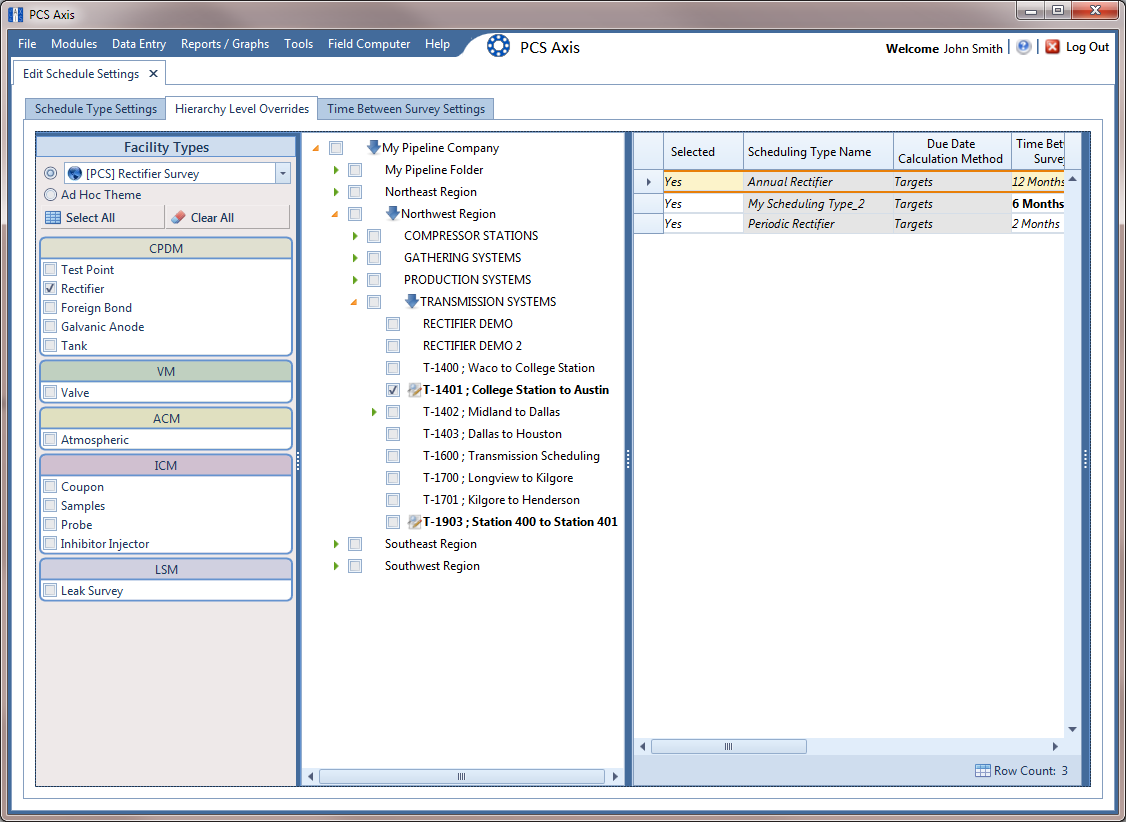Tick the Galvanic Anode checkbox
The image size is (1126, 822).
pyautogui.click(x=50, y=327)
